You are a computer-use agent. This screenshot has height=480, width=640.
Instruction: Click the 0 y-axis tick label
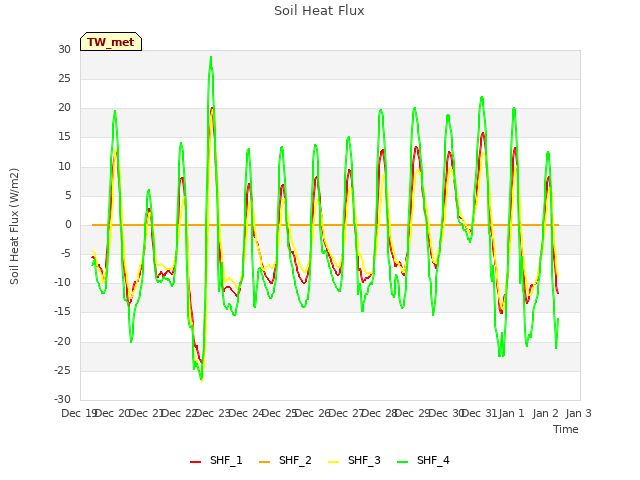[68, 224]
